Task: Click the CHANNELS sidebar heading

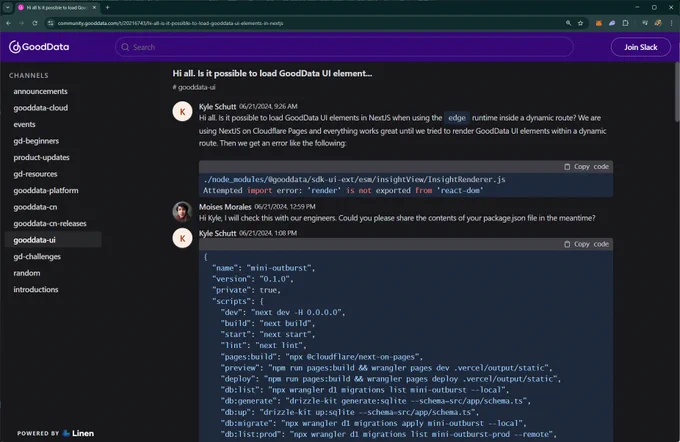Action: click(x=29, y=75)
